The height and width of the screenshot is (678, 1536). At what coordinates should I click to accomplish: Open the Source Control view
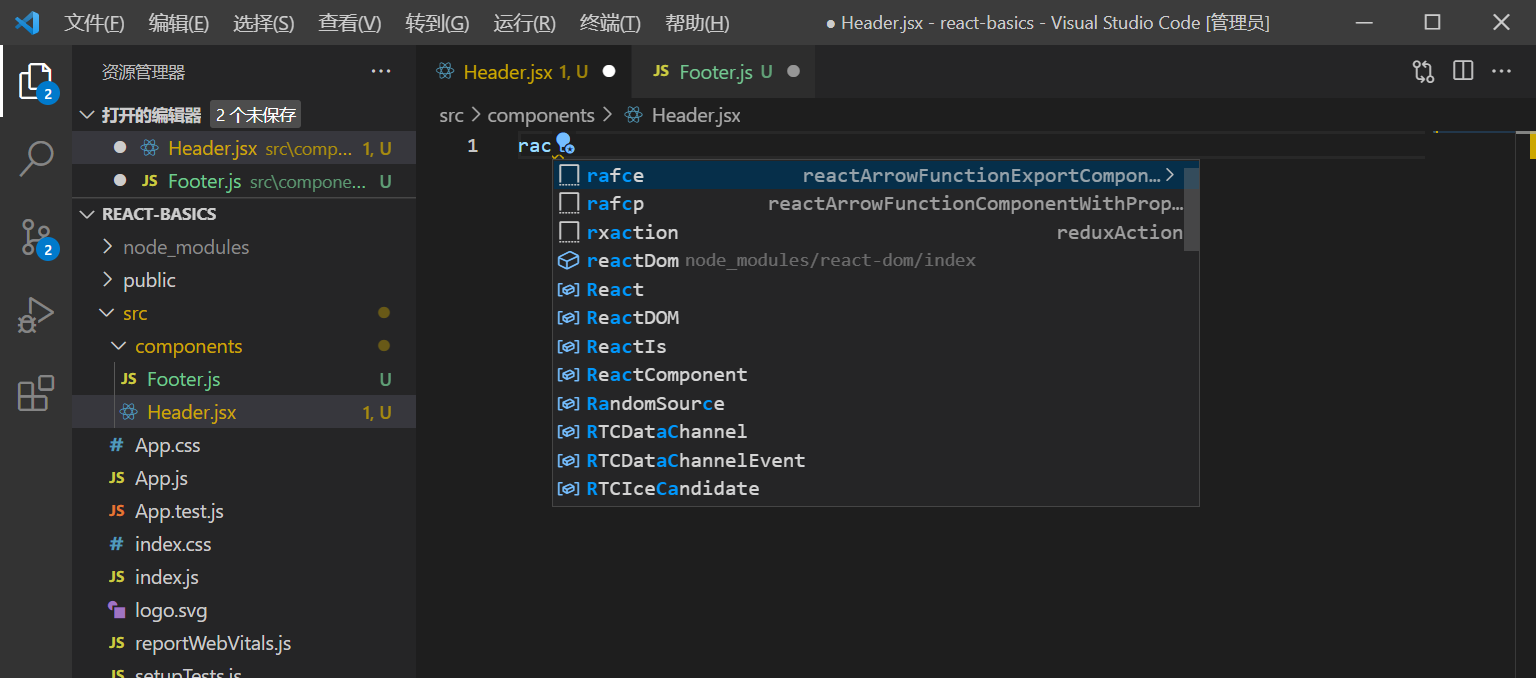(36, 238)
